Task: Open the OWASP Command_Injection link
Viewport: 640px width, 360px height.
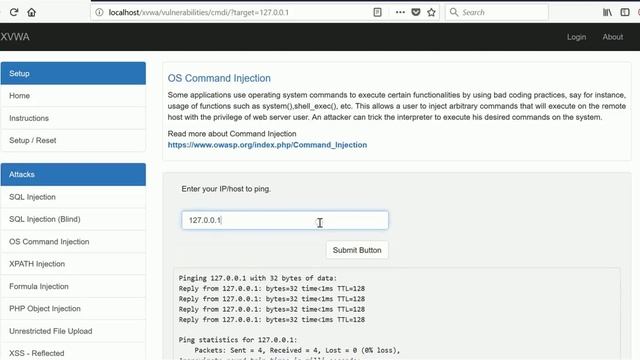Action: [267, 145]
